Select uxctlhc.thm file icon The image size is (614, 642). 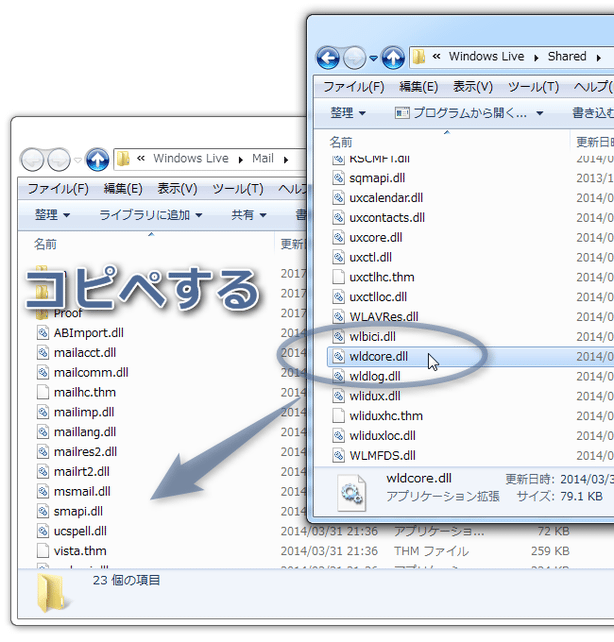coord(338,277)
